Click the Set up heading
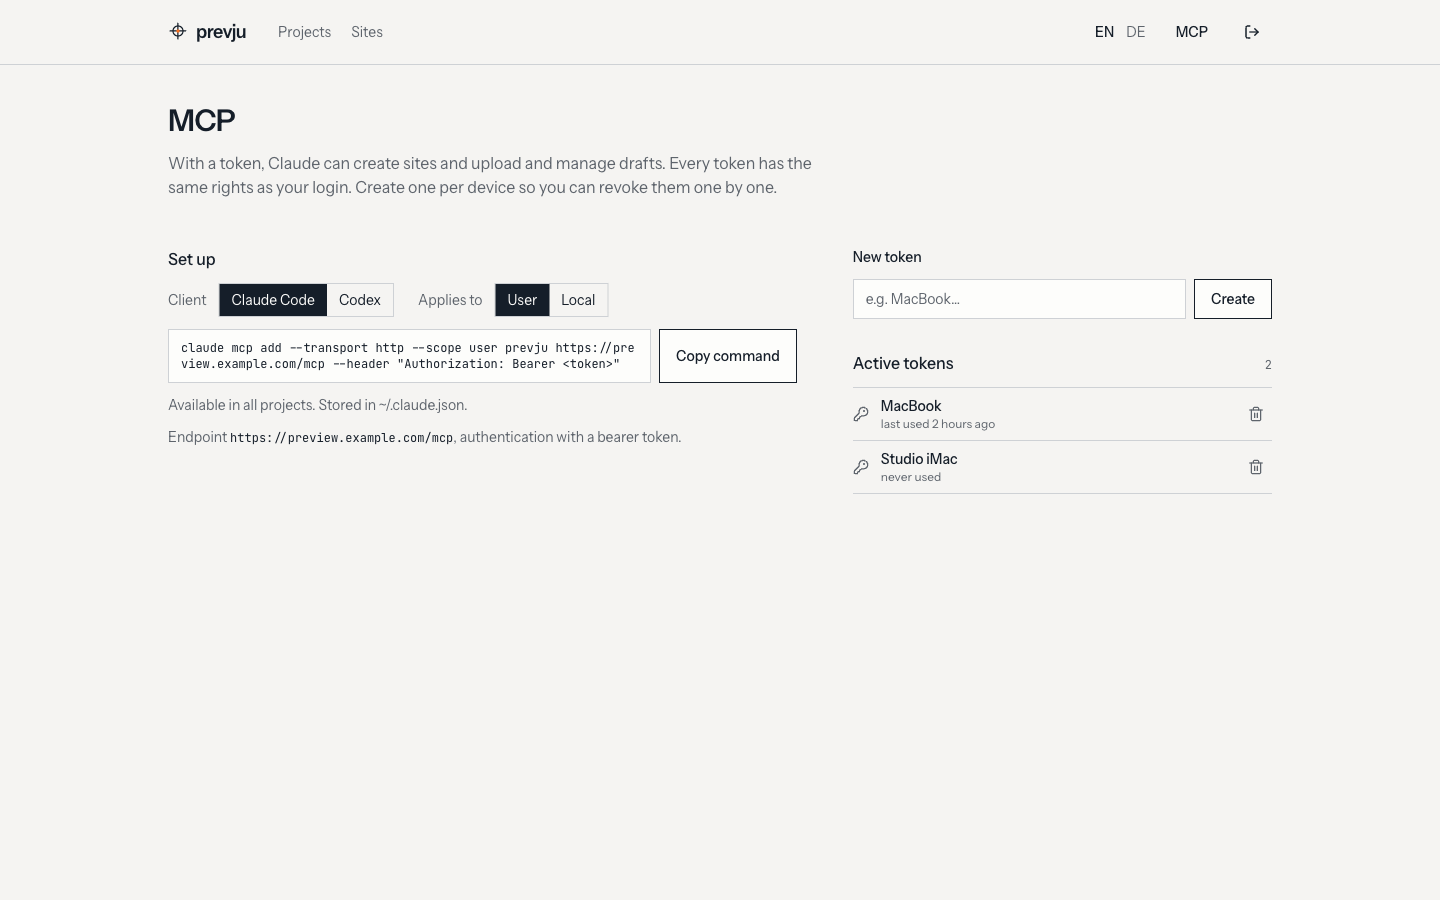 pos(192,259)
